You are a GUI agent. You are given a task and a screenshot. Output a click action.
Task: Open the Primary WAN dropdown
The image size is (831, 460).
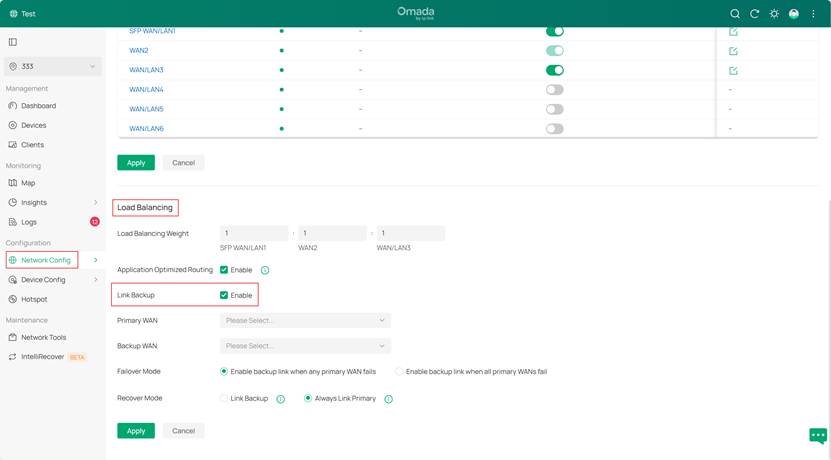click(305, 321)
